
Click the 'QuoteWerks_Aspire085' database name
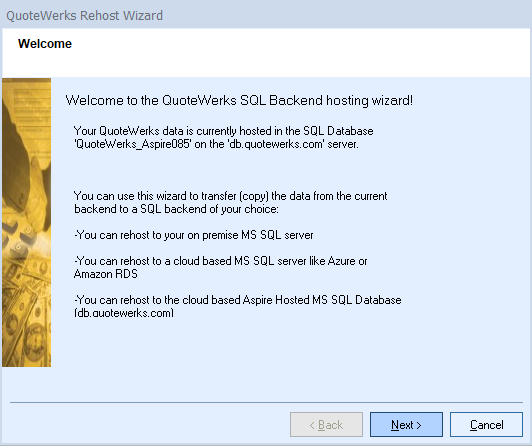pyautogui.click(x=133, y=144)
